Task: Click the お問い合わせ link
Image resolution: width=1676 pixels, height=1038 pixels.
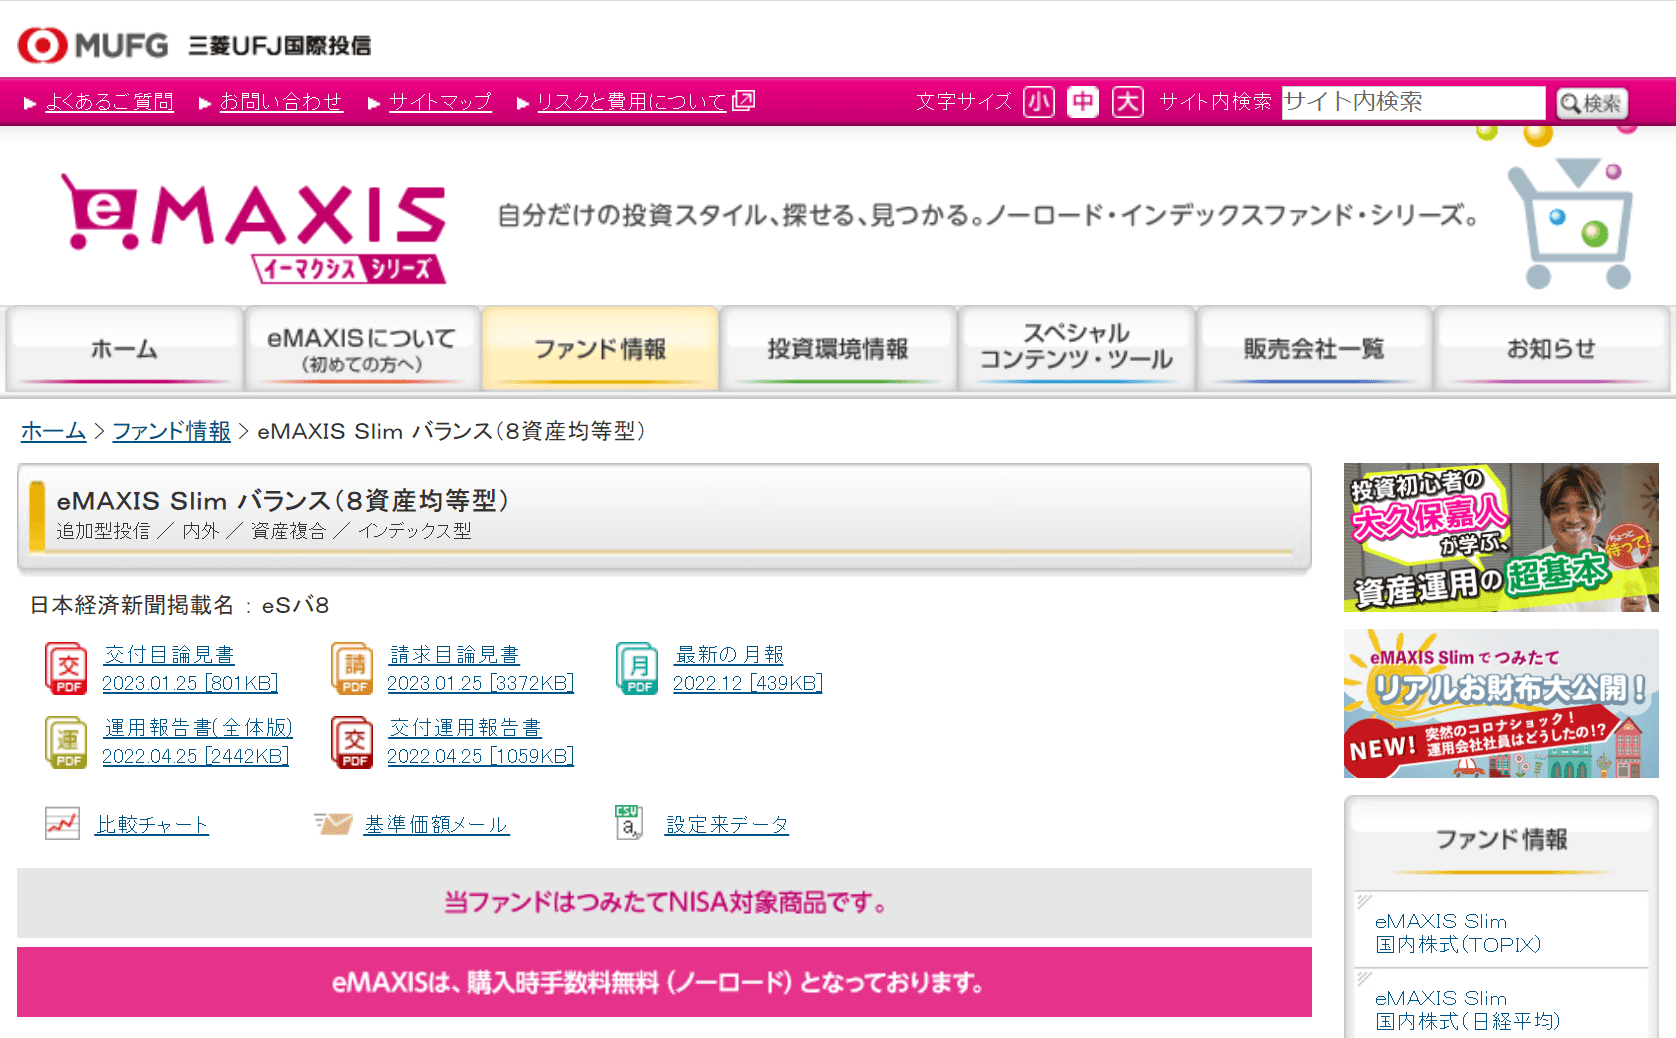Action: [x=281, y=102]
